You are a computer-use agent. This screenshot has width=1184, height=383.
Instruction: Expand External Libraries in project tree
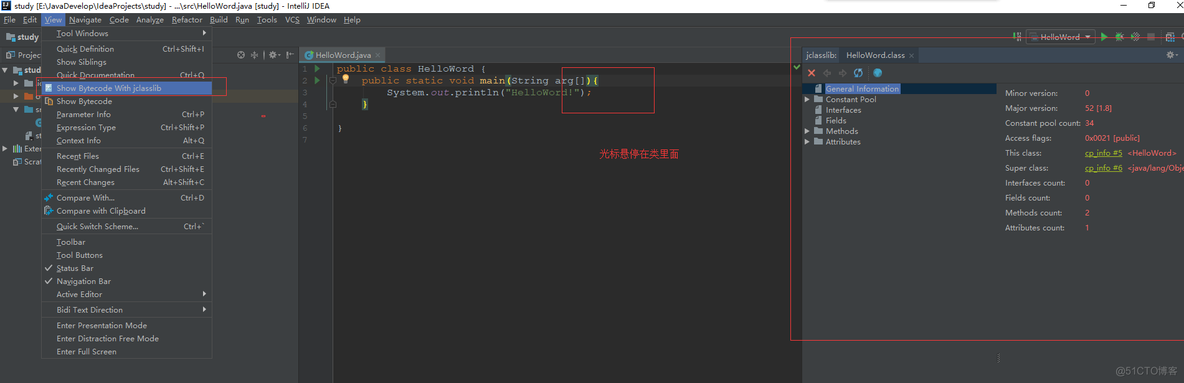(6, 149)
